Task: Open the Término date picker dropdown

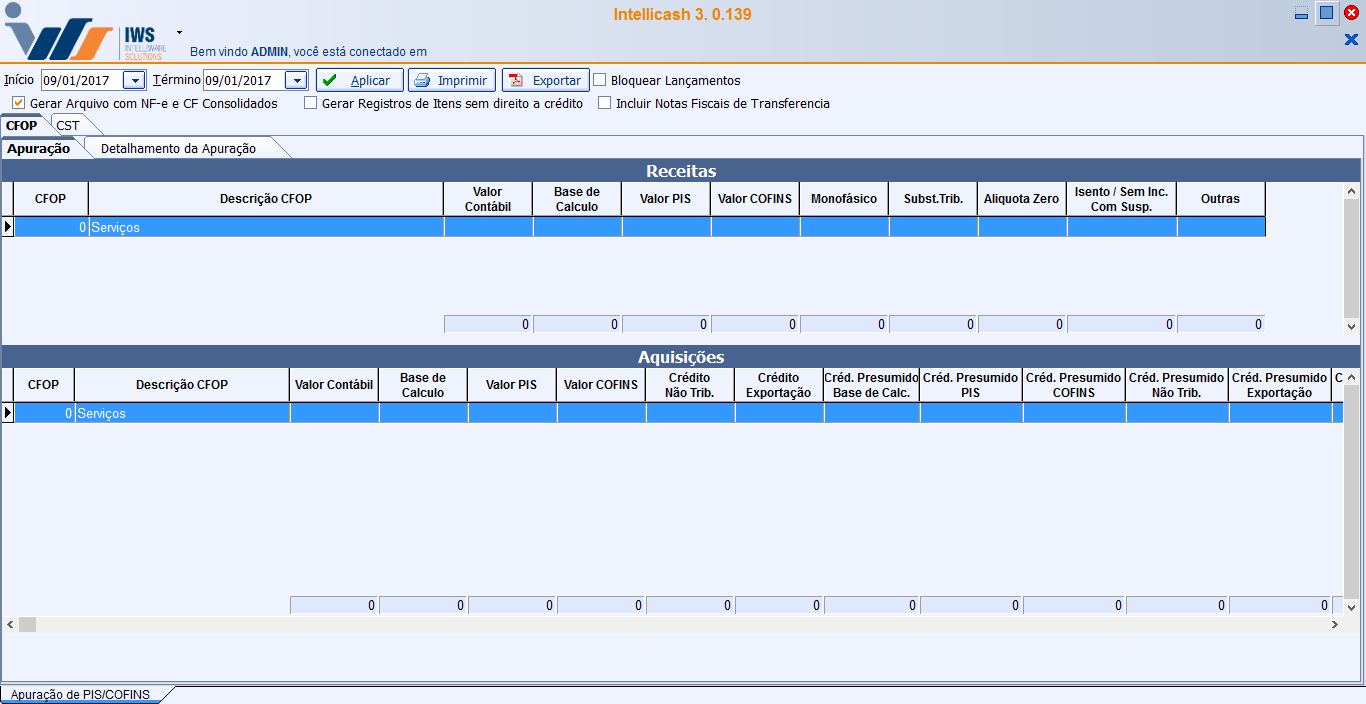Action: 296,80
